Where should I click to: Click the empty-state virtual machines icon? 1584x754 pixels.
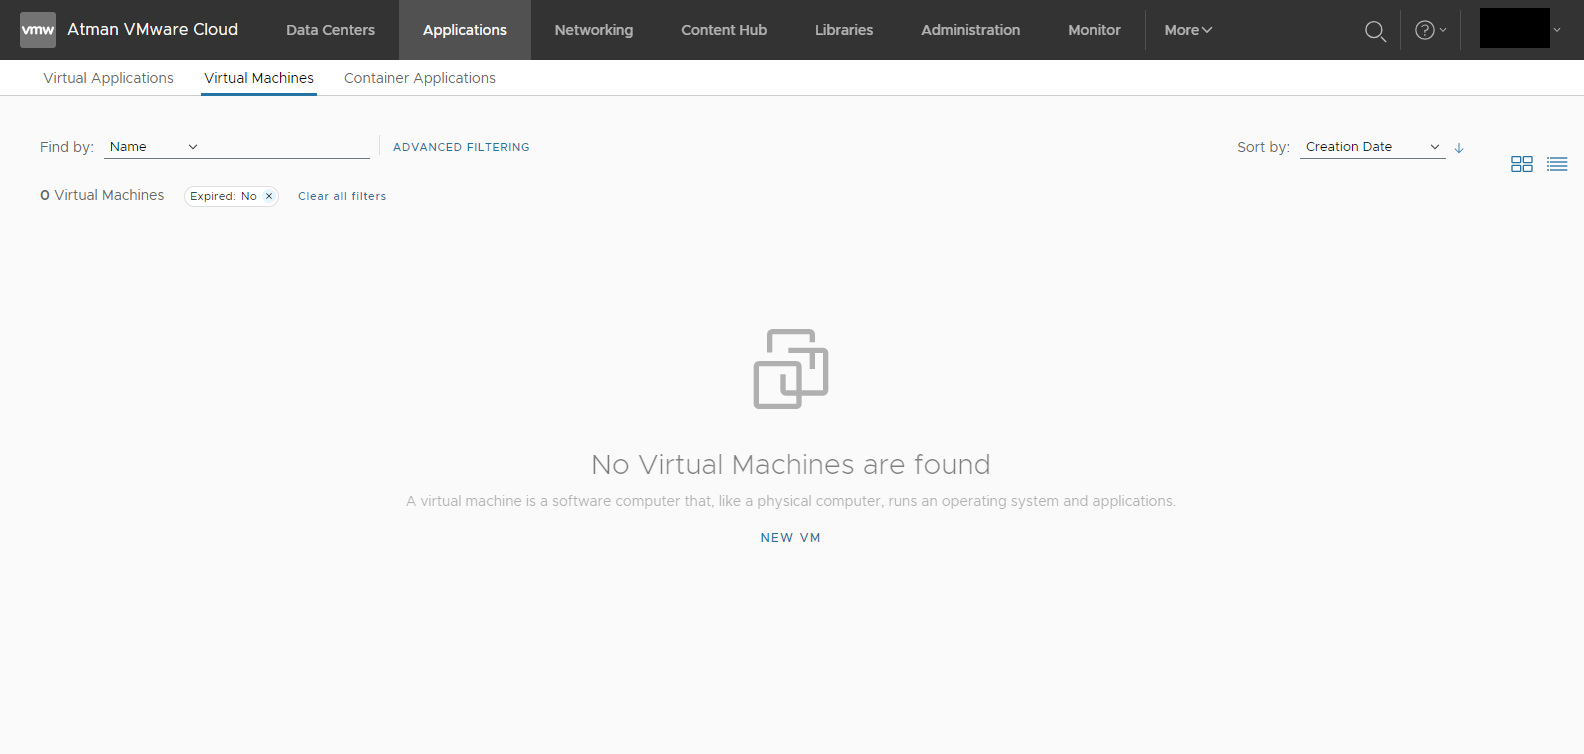(x=790, y=369)
